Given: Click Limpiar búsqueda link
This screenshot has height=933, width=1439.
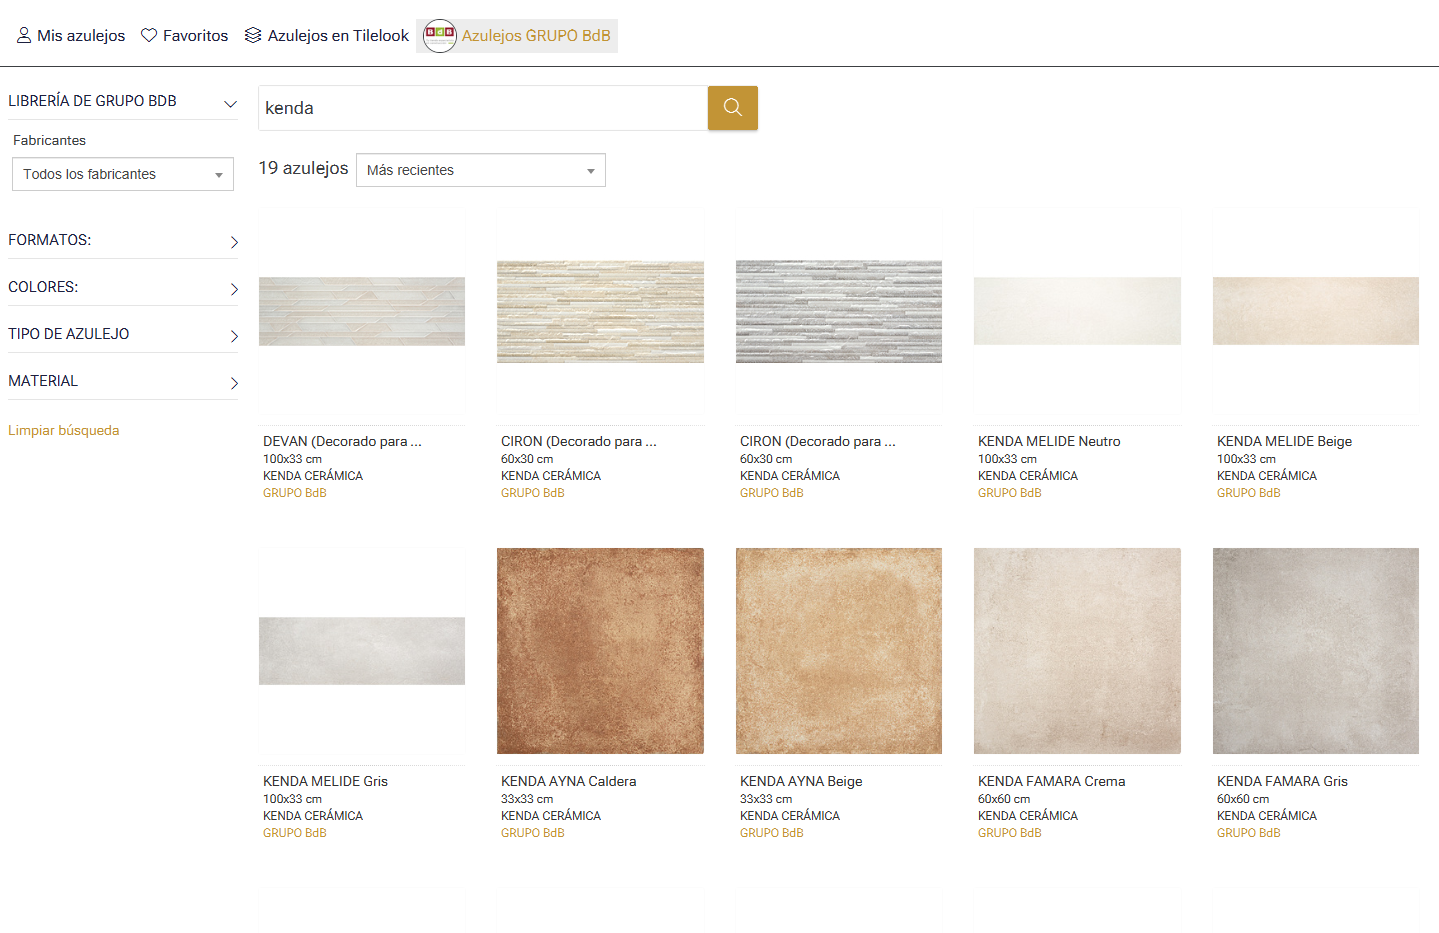Looking at the screenshot, I should tap(64, 430).
